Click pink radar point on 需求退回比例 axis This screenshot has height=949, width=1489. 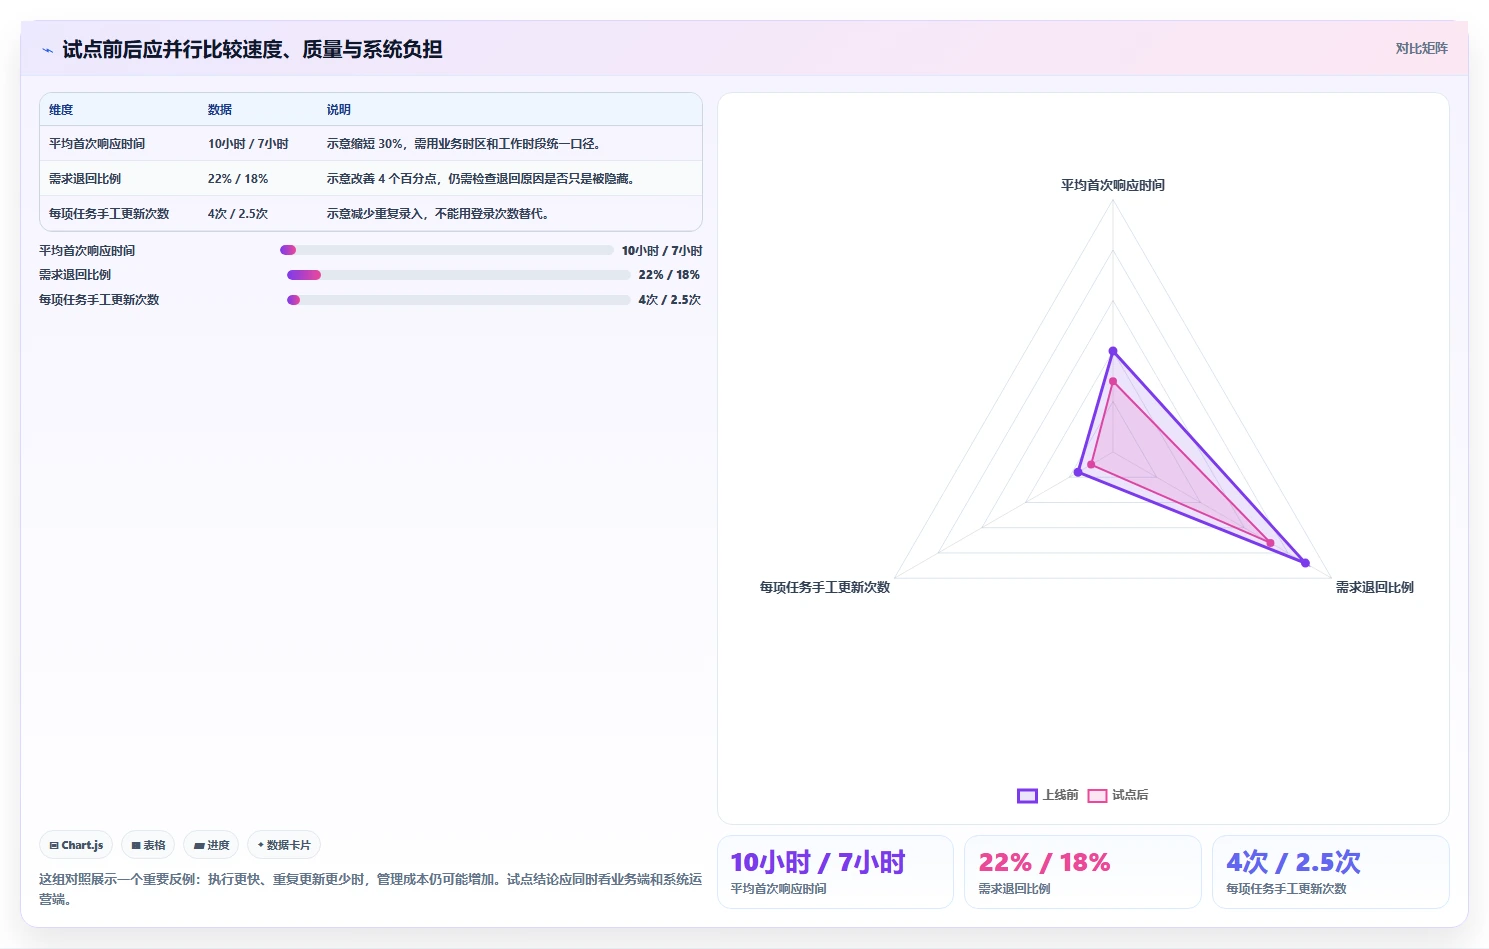click(x=1271, y=543)
